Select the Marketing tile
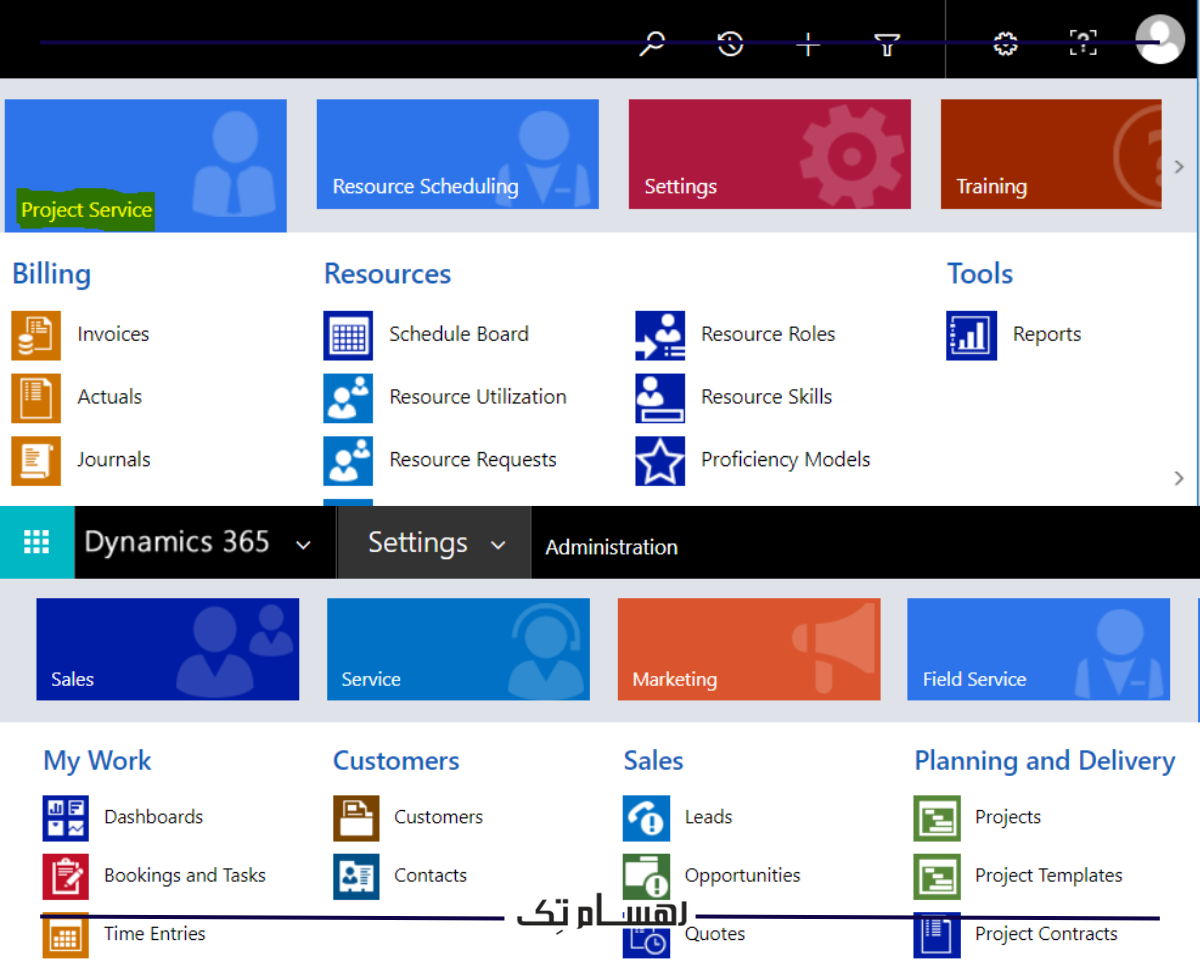 748,649
